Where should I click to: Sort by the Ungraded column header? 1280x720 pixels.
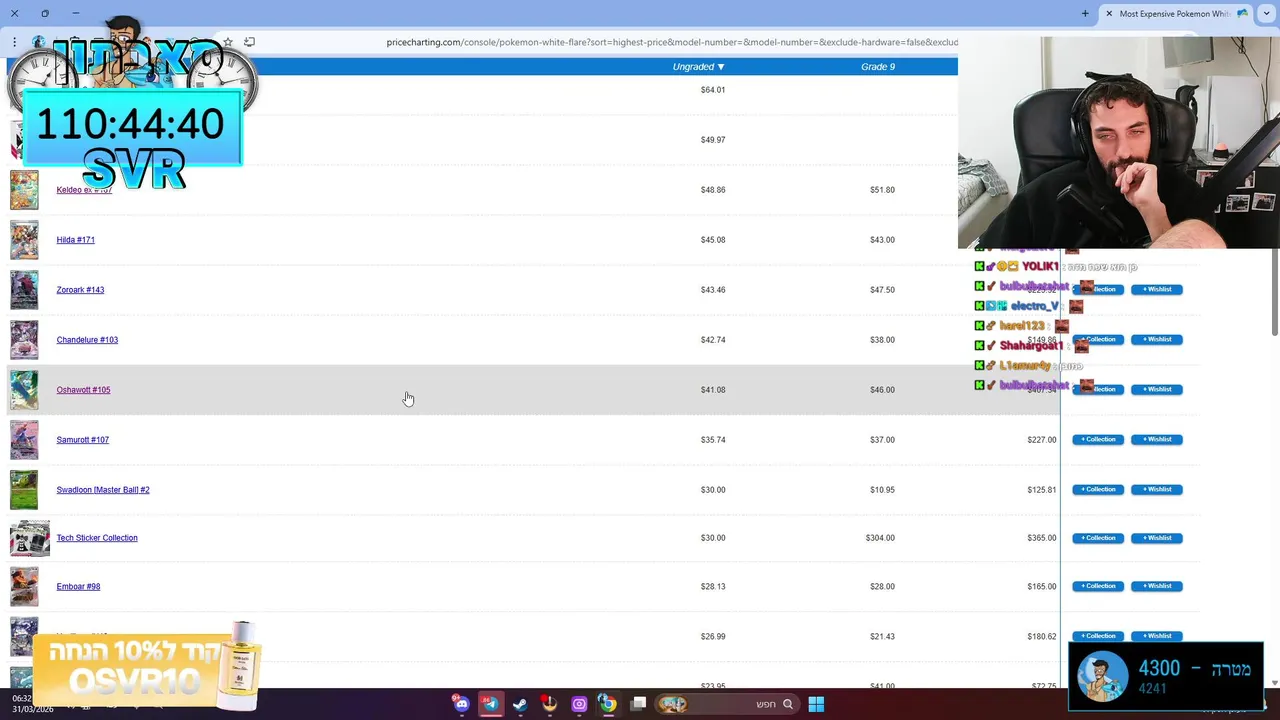698,67
